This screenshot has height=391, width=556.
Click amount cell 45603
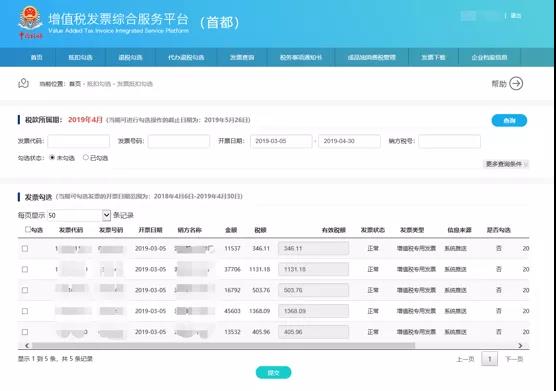232,311
